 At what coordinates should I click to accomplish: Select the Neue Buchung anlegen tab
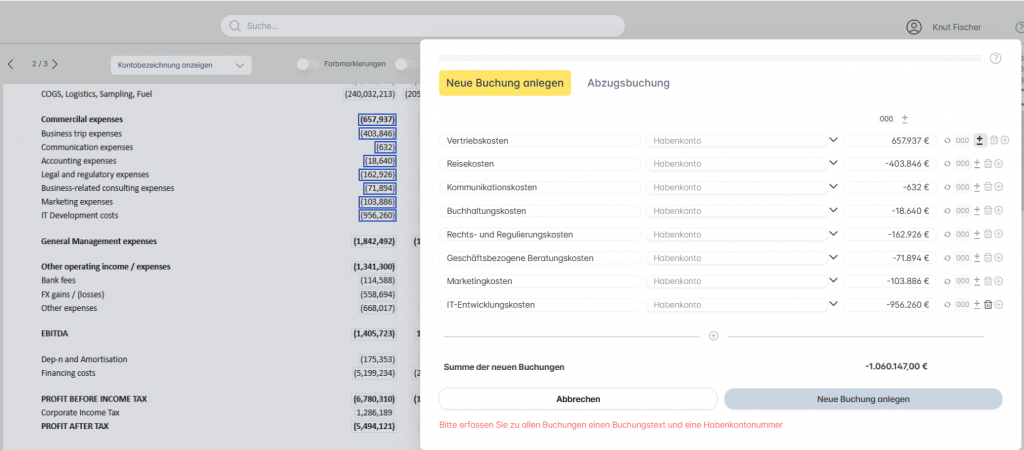pyautogui.click(x=505, y=83)
